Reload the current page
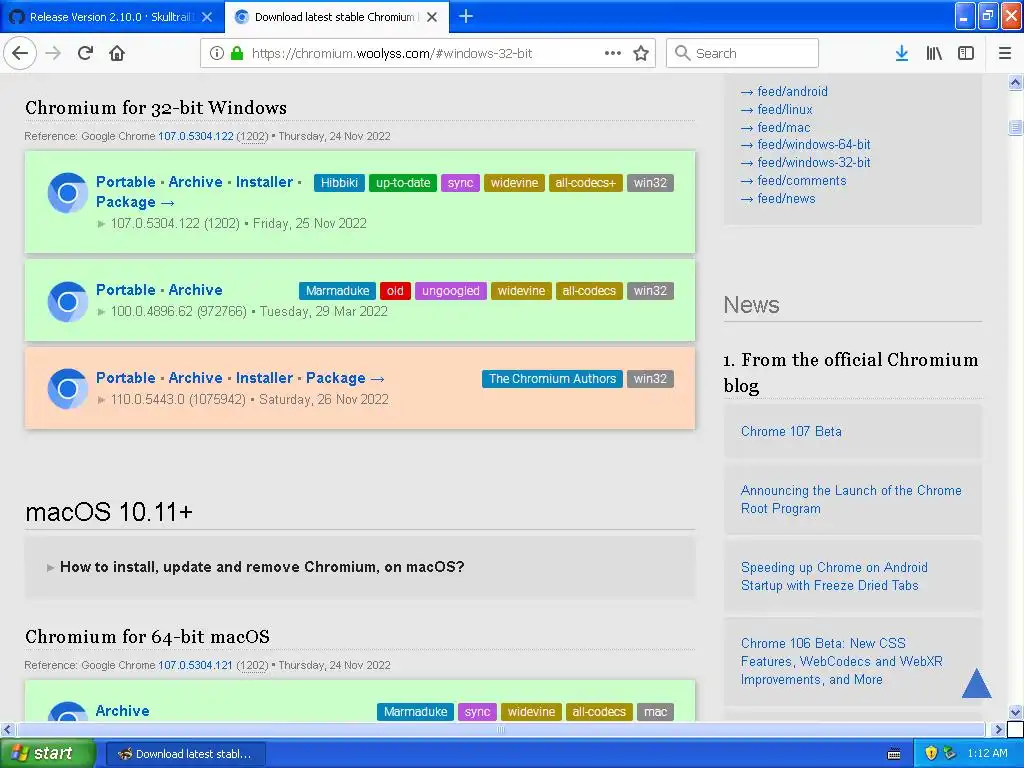Screen dimensions: 1024x768 85,53
